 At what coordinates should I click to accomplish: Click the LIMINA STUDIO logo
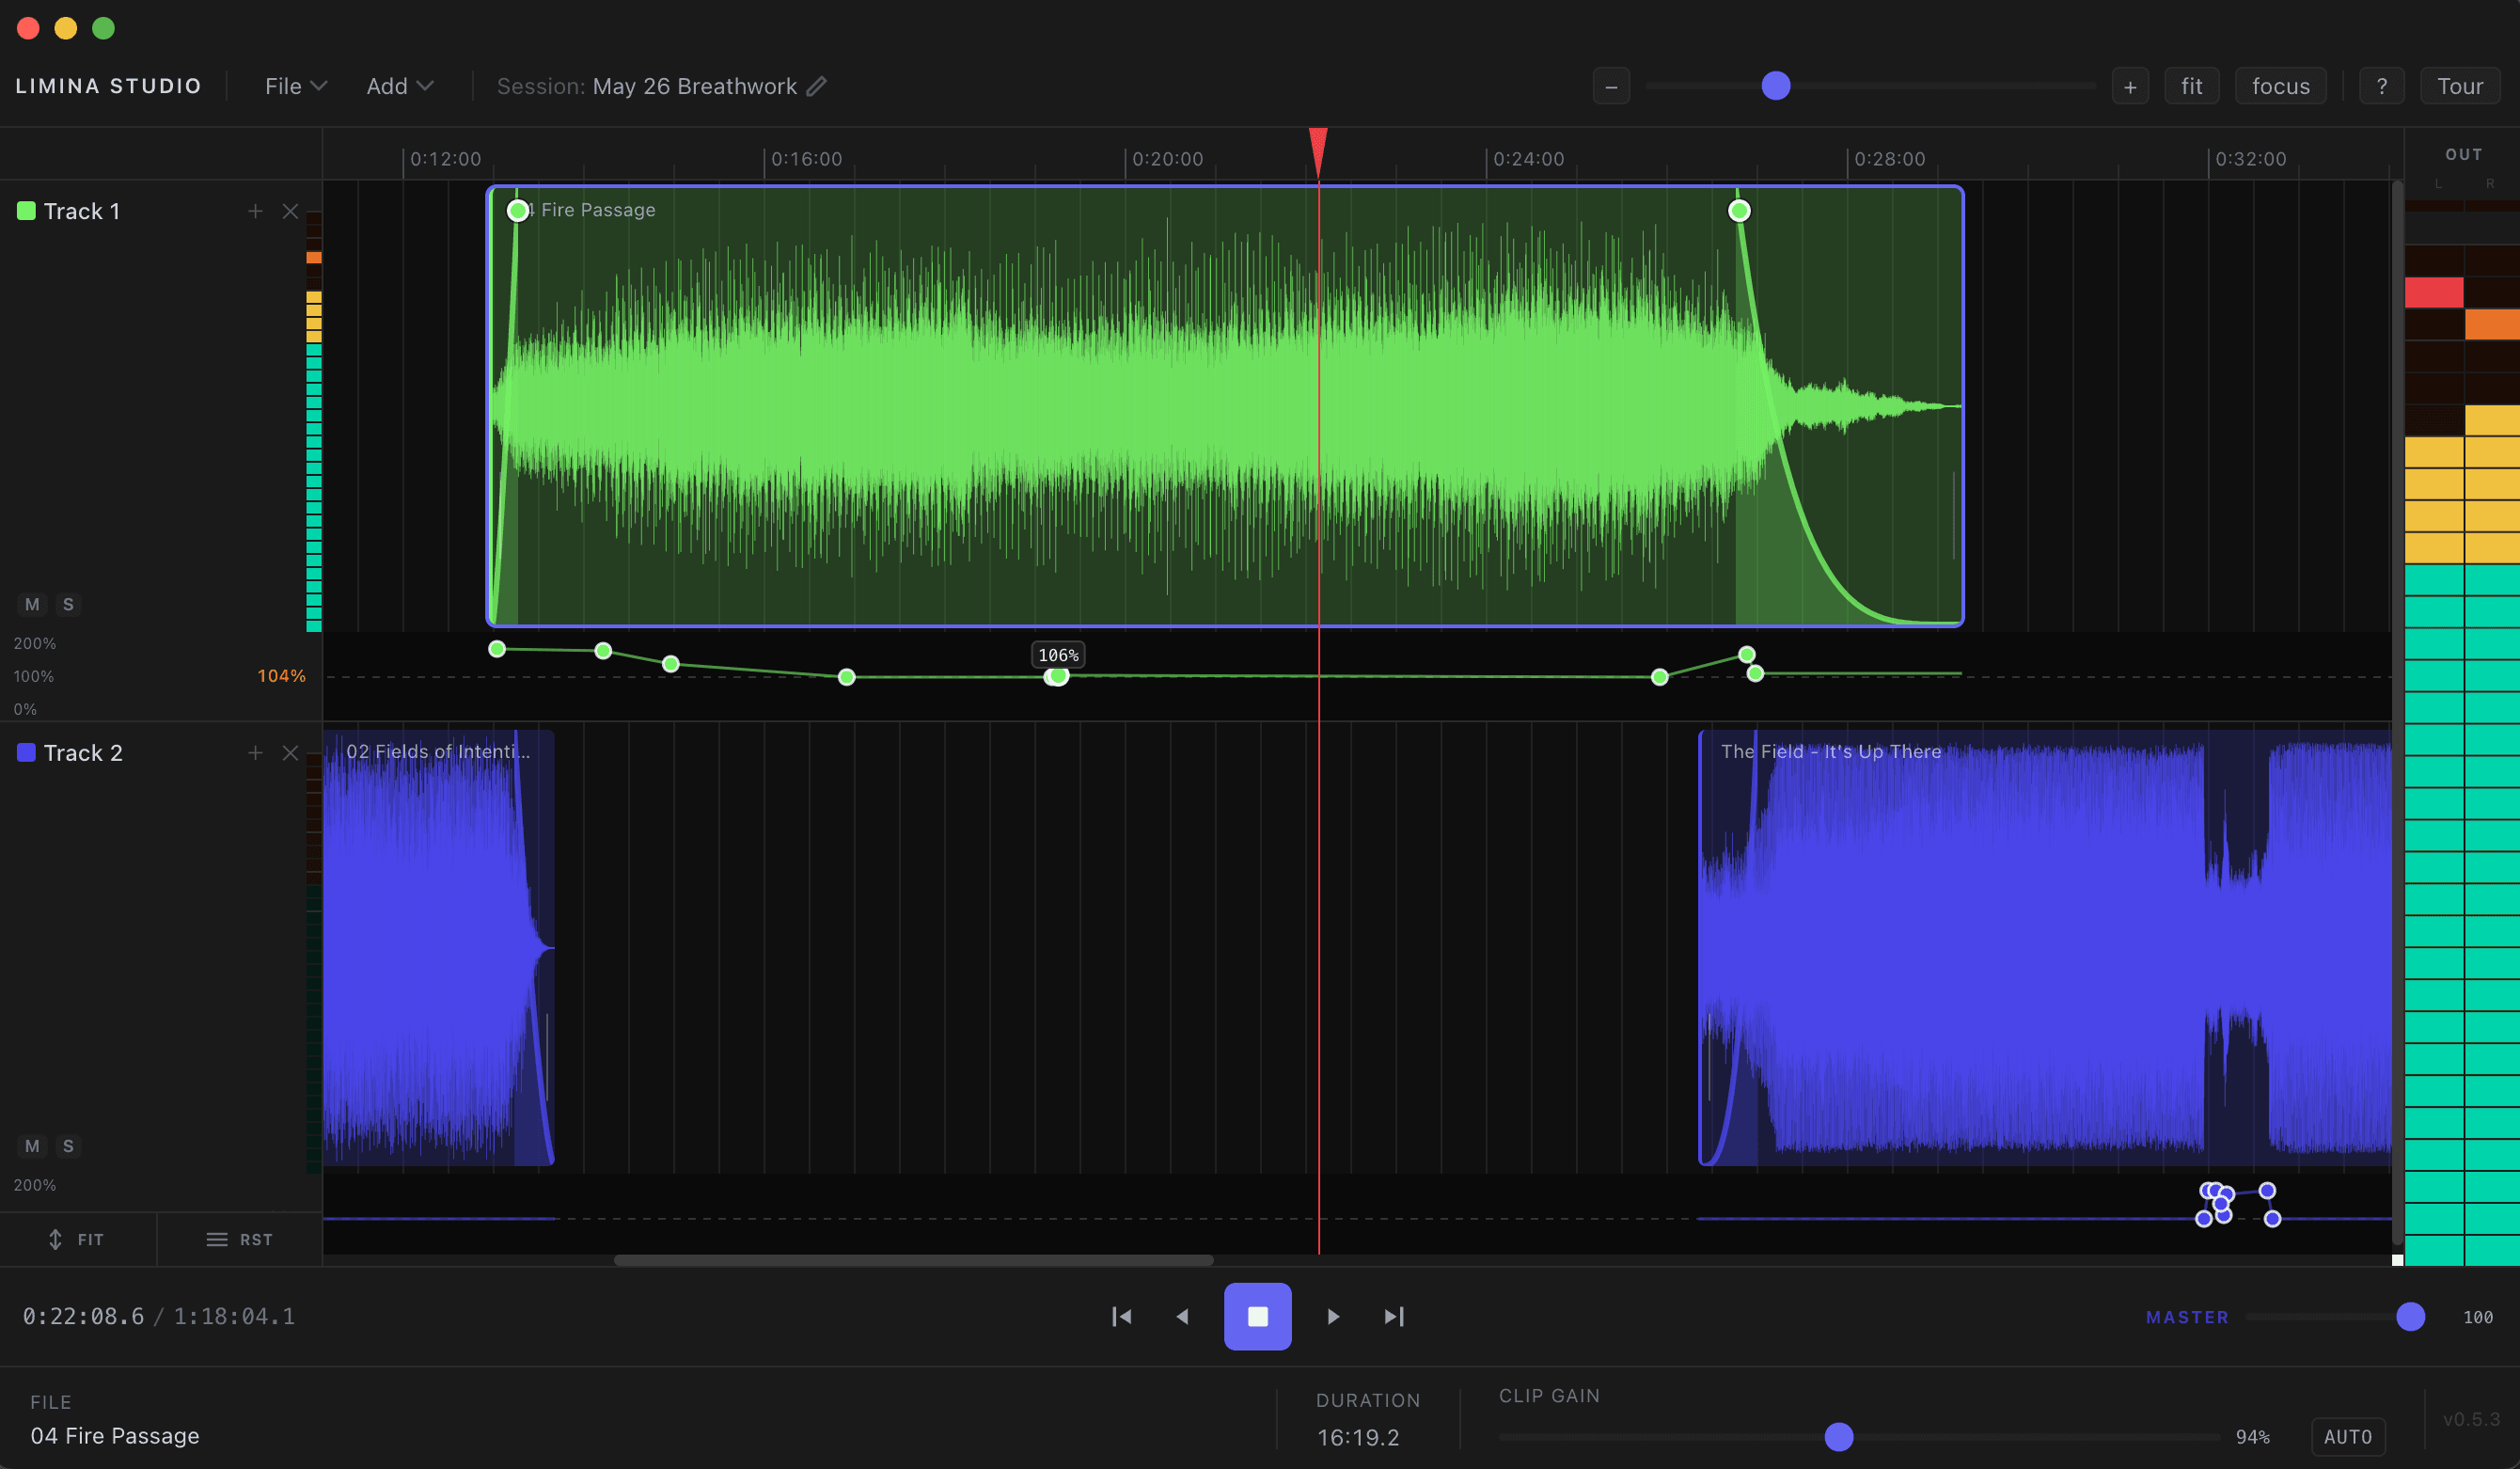tap(108, 86)
